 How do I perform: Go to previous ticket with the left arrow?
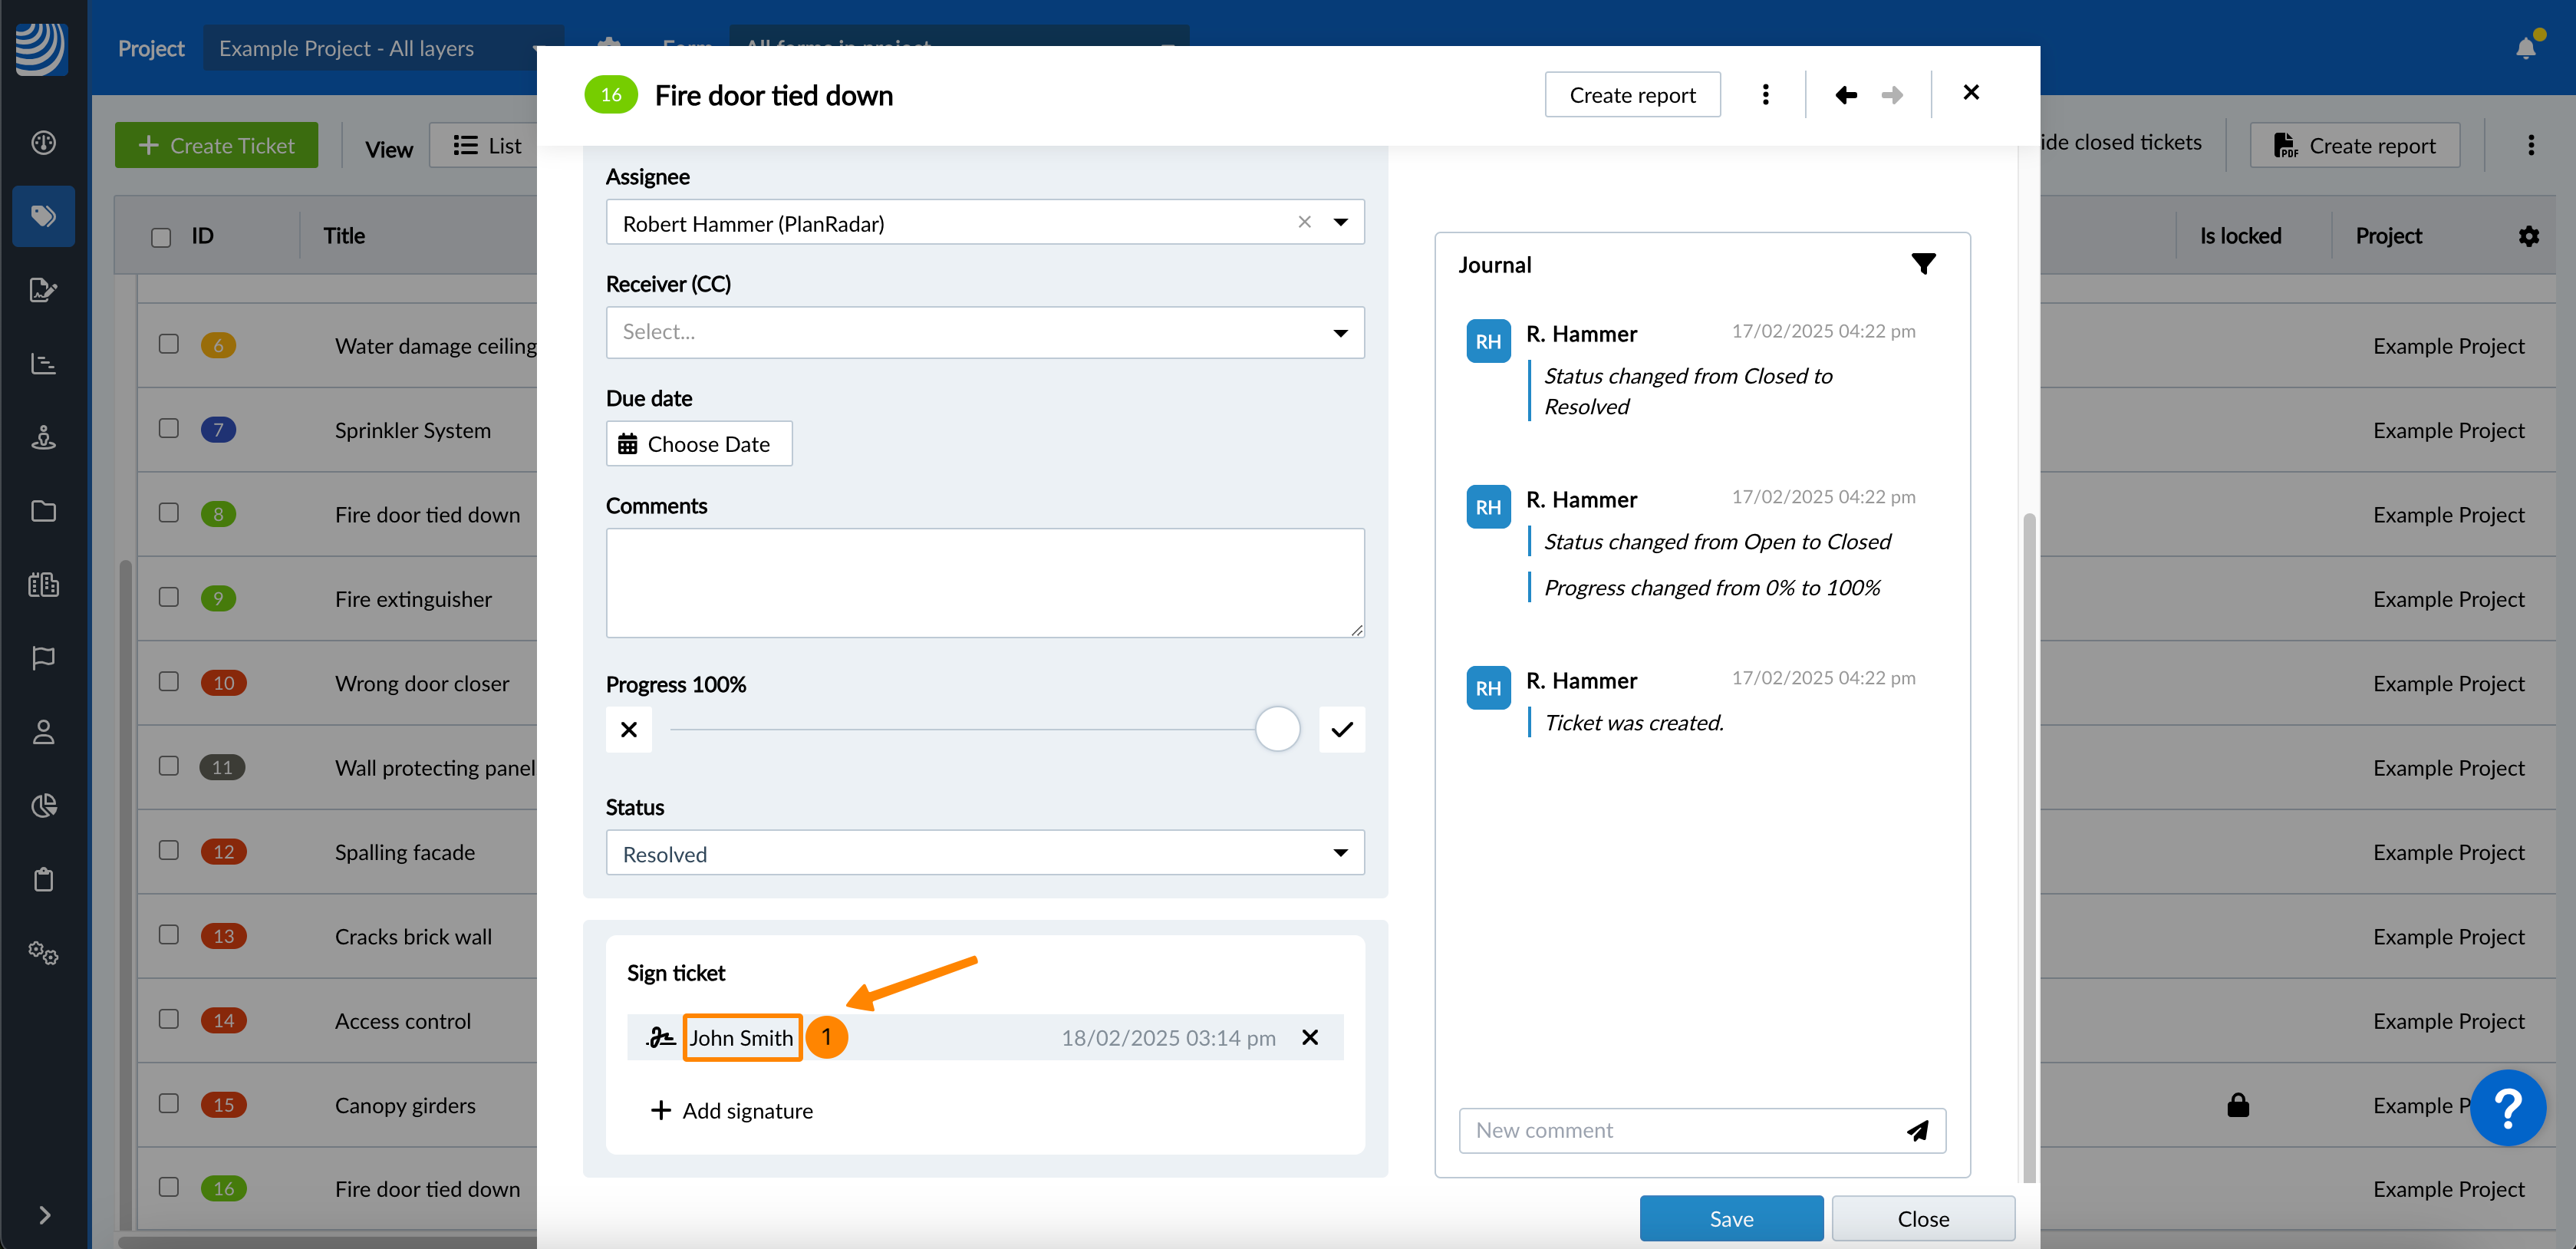[1846, 95]
